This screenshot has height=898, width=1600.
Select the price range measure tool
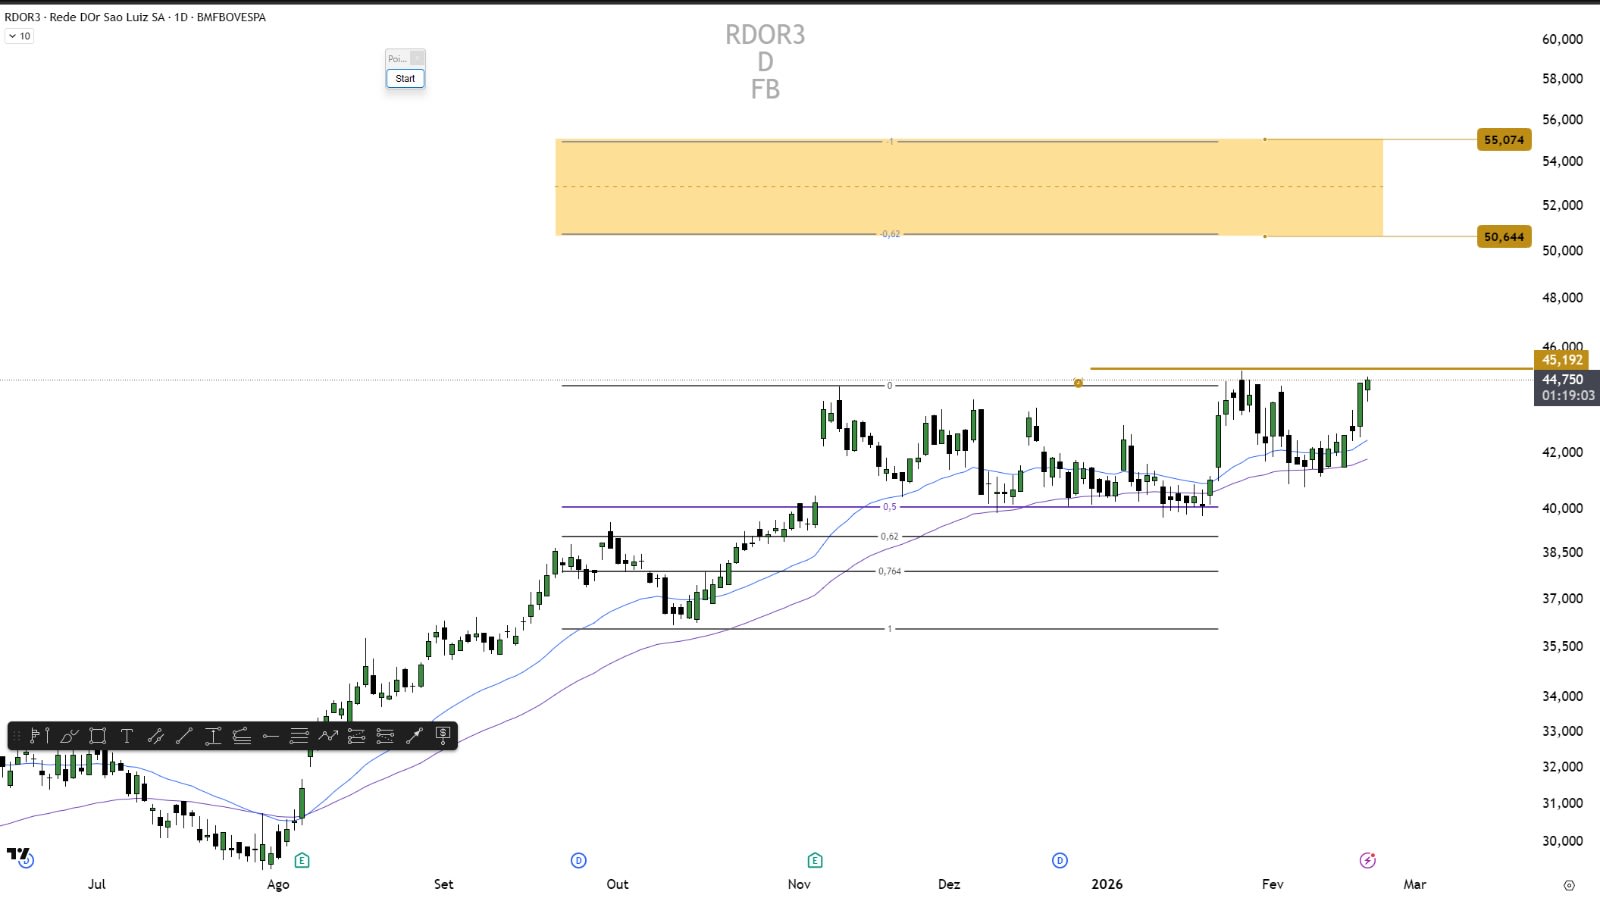coord(213,736)
